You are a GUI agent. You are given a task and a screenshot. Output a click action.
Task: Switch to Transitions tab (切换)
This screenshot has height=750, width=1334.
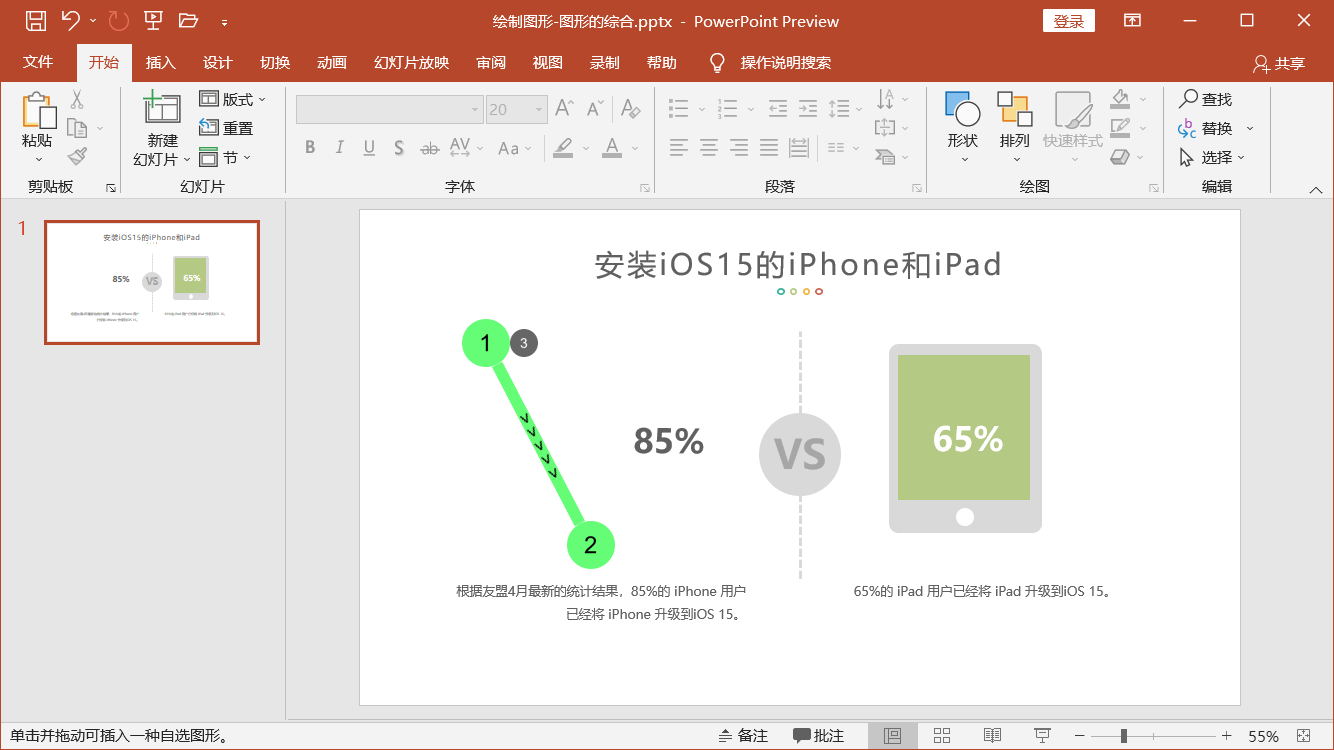pyautogui.click(x=274, y=62)
